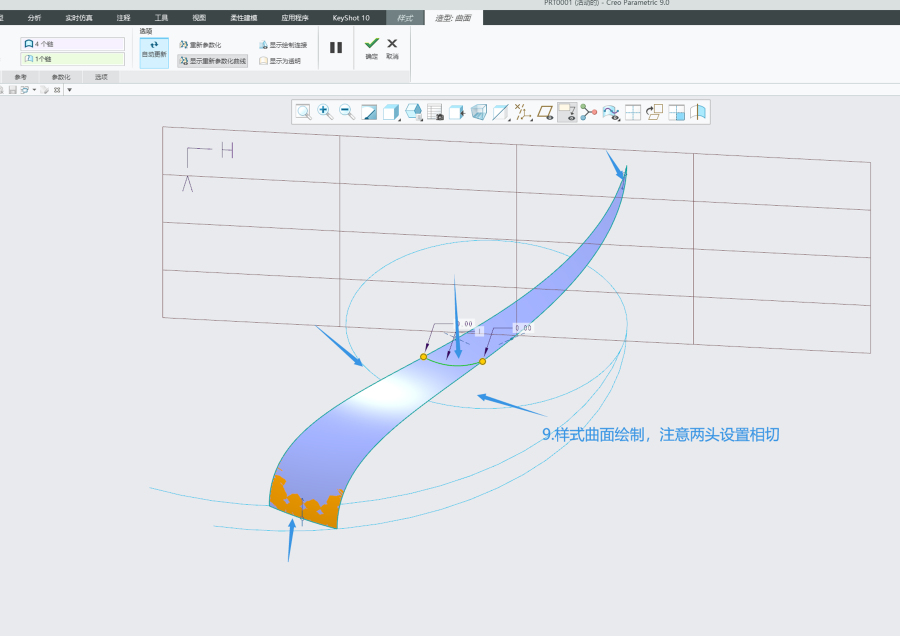Viewport: 900px width, 636px height.
Task: Confirm the surface with 确定 checkmark
Action: point(371,48)
